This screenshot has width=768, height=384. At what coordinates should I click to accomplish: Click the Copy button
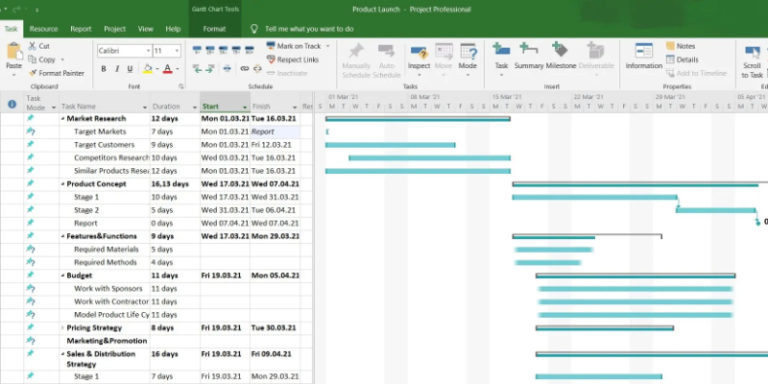[42, 60]
